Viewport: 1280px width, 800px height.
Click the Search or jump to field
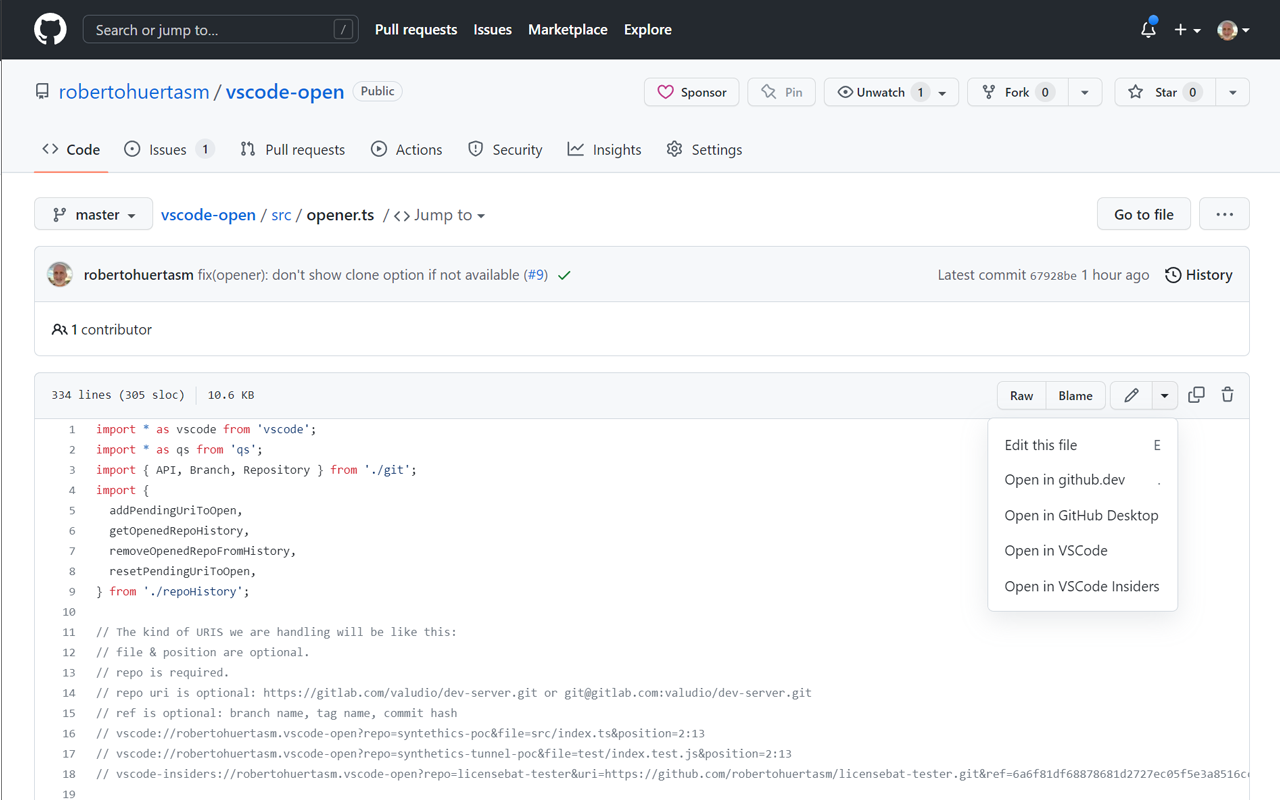(220, 30)
